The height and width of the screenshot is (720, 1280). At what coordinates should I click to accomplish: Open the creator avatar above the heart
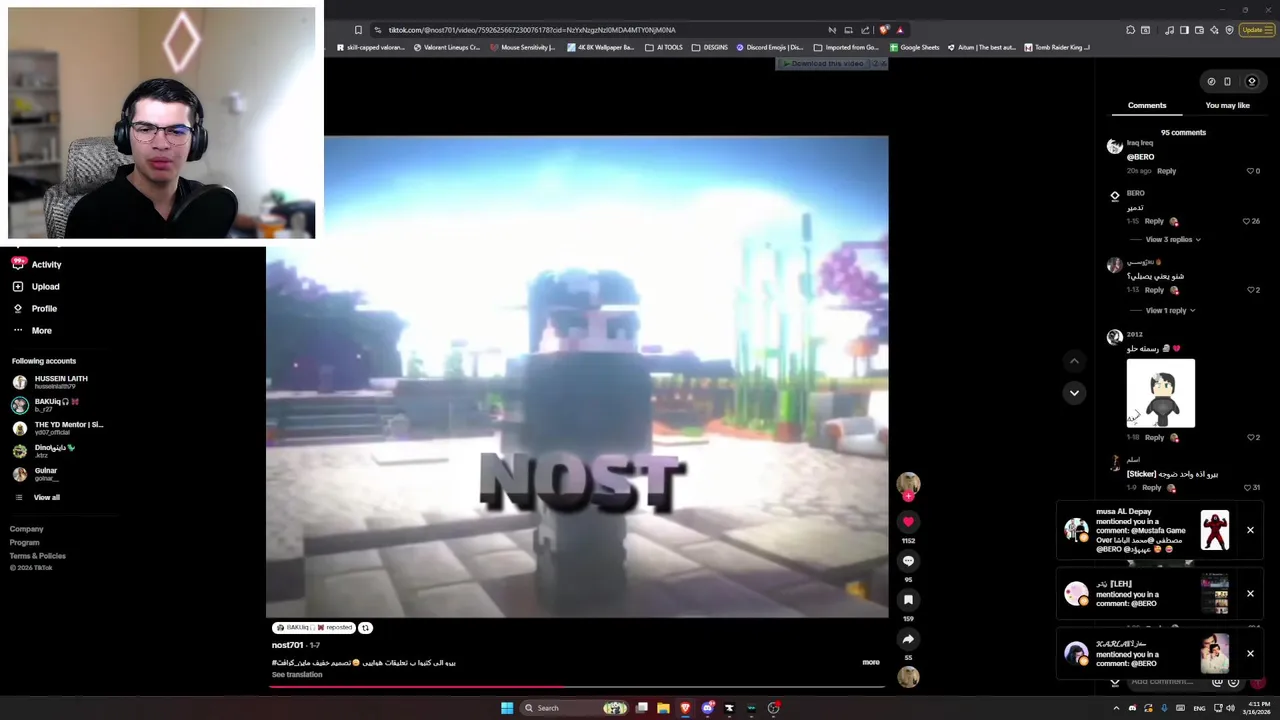(x=908, y=483)
